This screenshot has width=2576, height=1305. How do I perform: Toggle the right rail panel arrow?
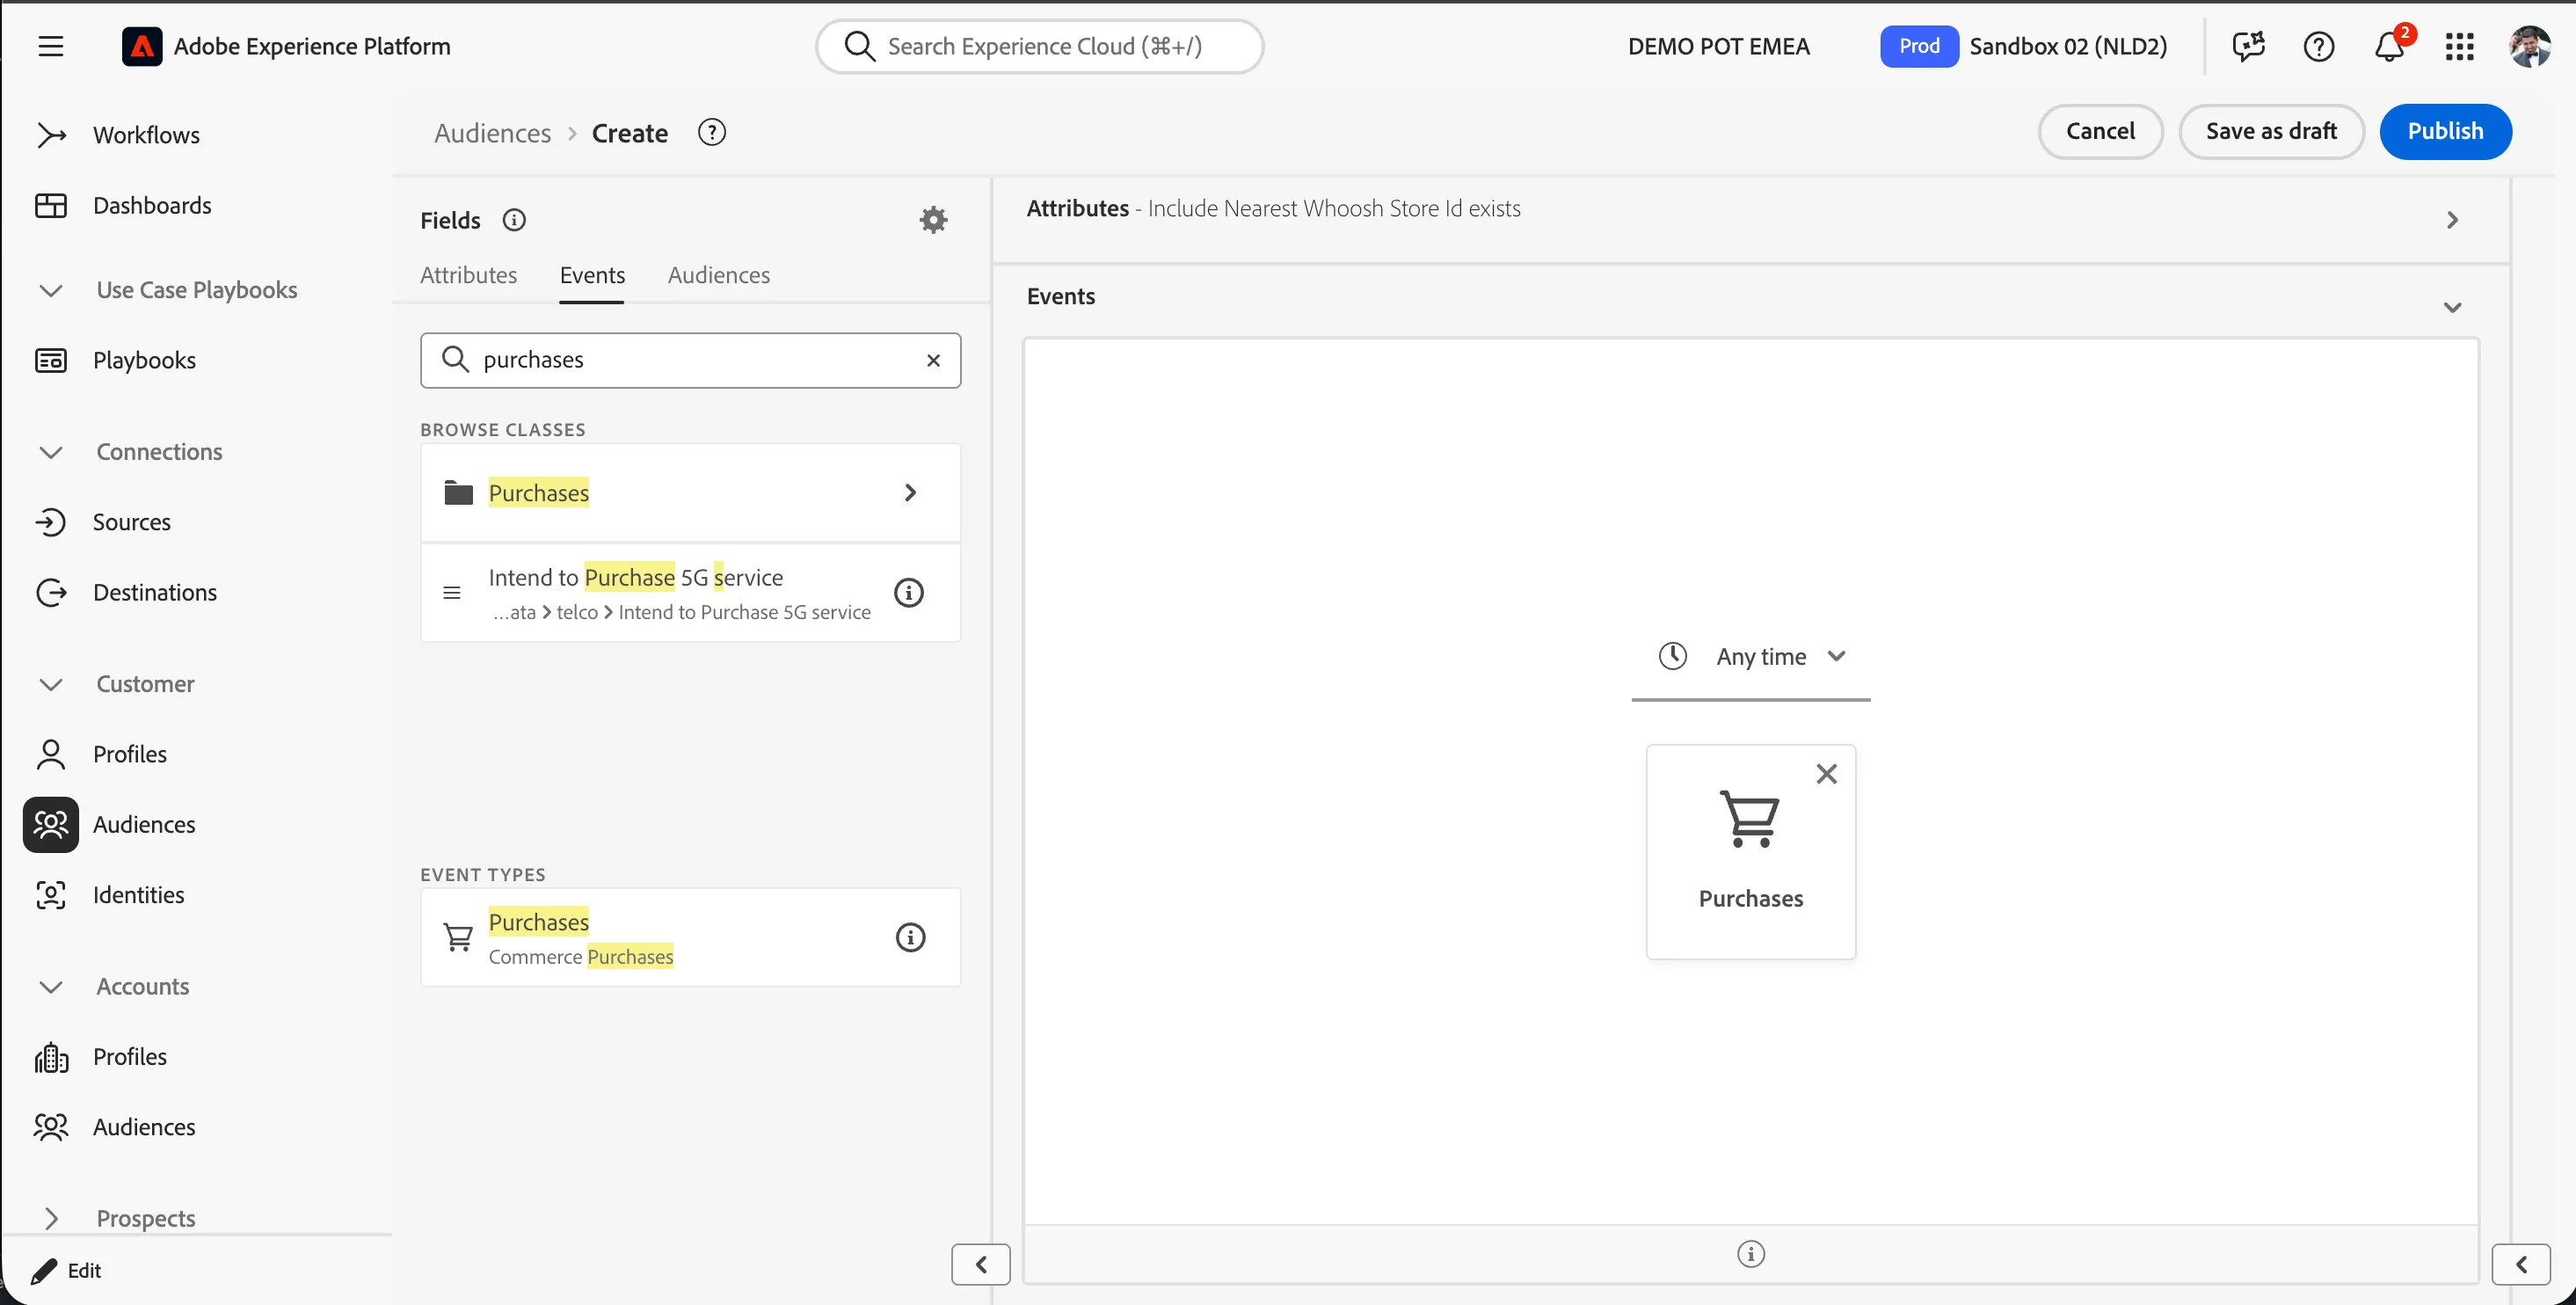pos(2520,1264)
